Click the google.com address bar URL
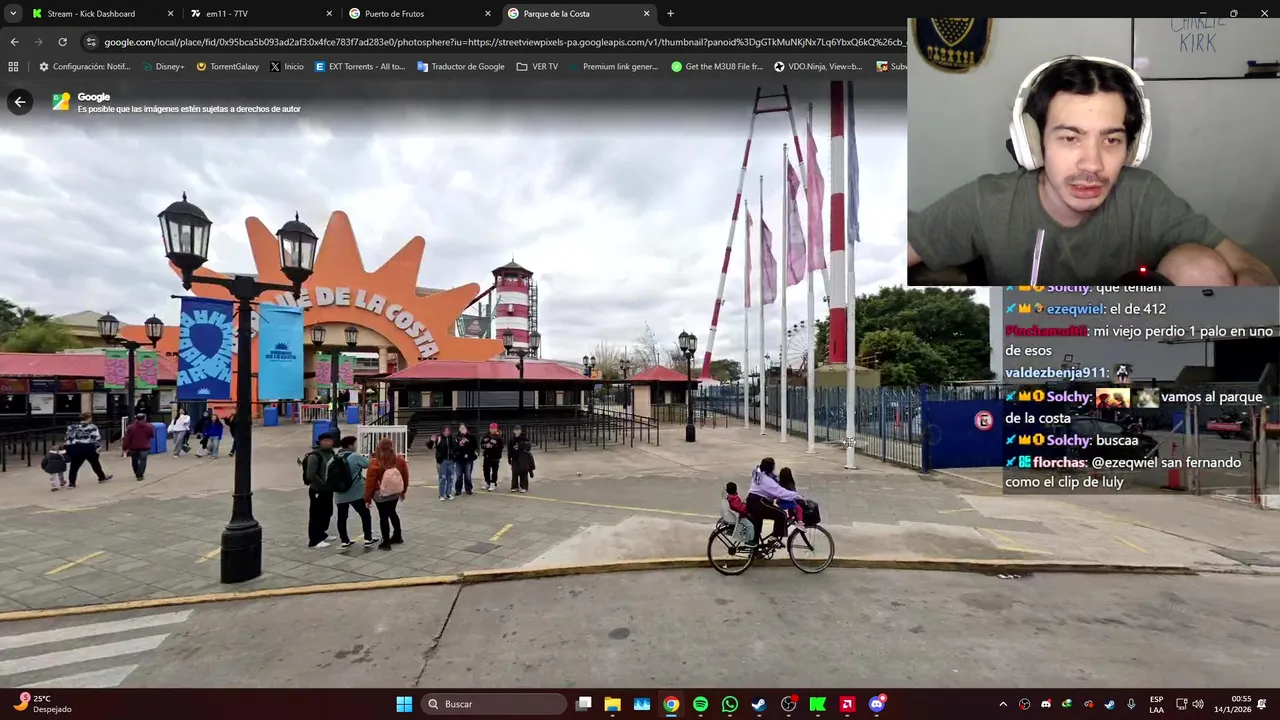 505,42
